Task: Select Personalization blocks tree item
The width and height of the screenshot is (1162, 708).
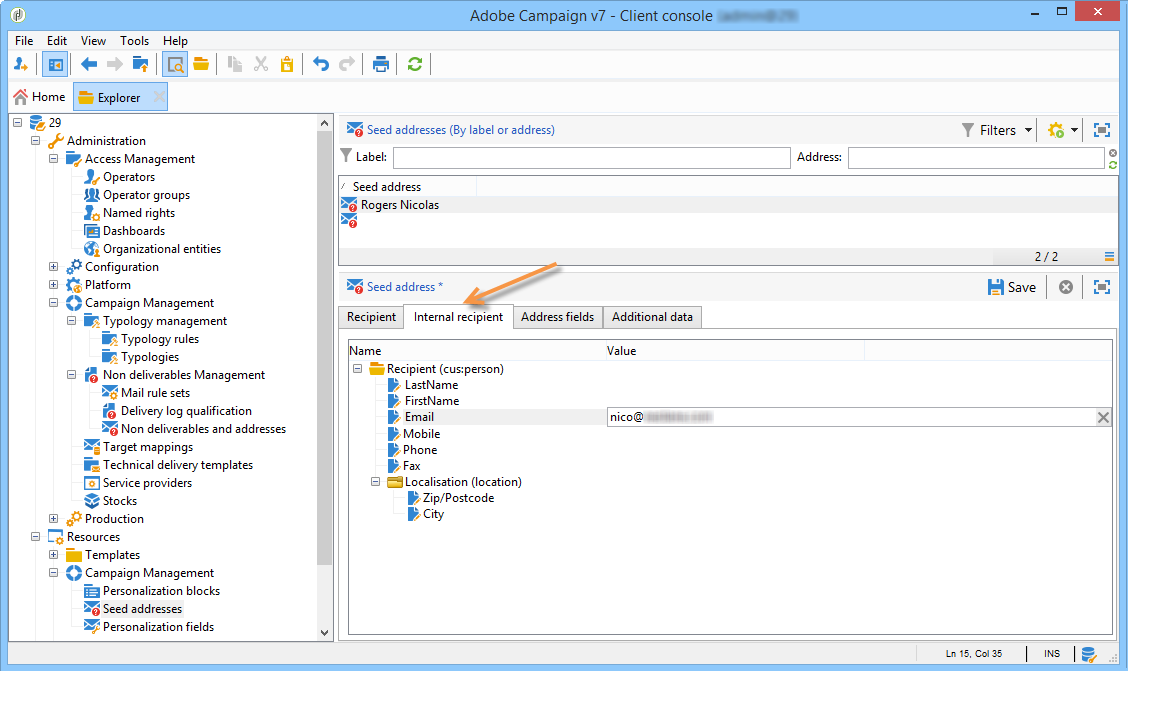Action: click(161, 591)
